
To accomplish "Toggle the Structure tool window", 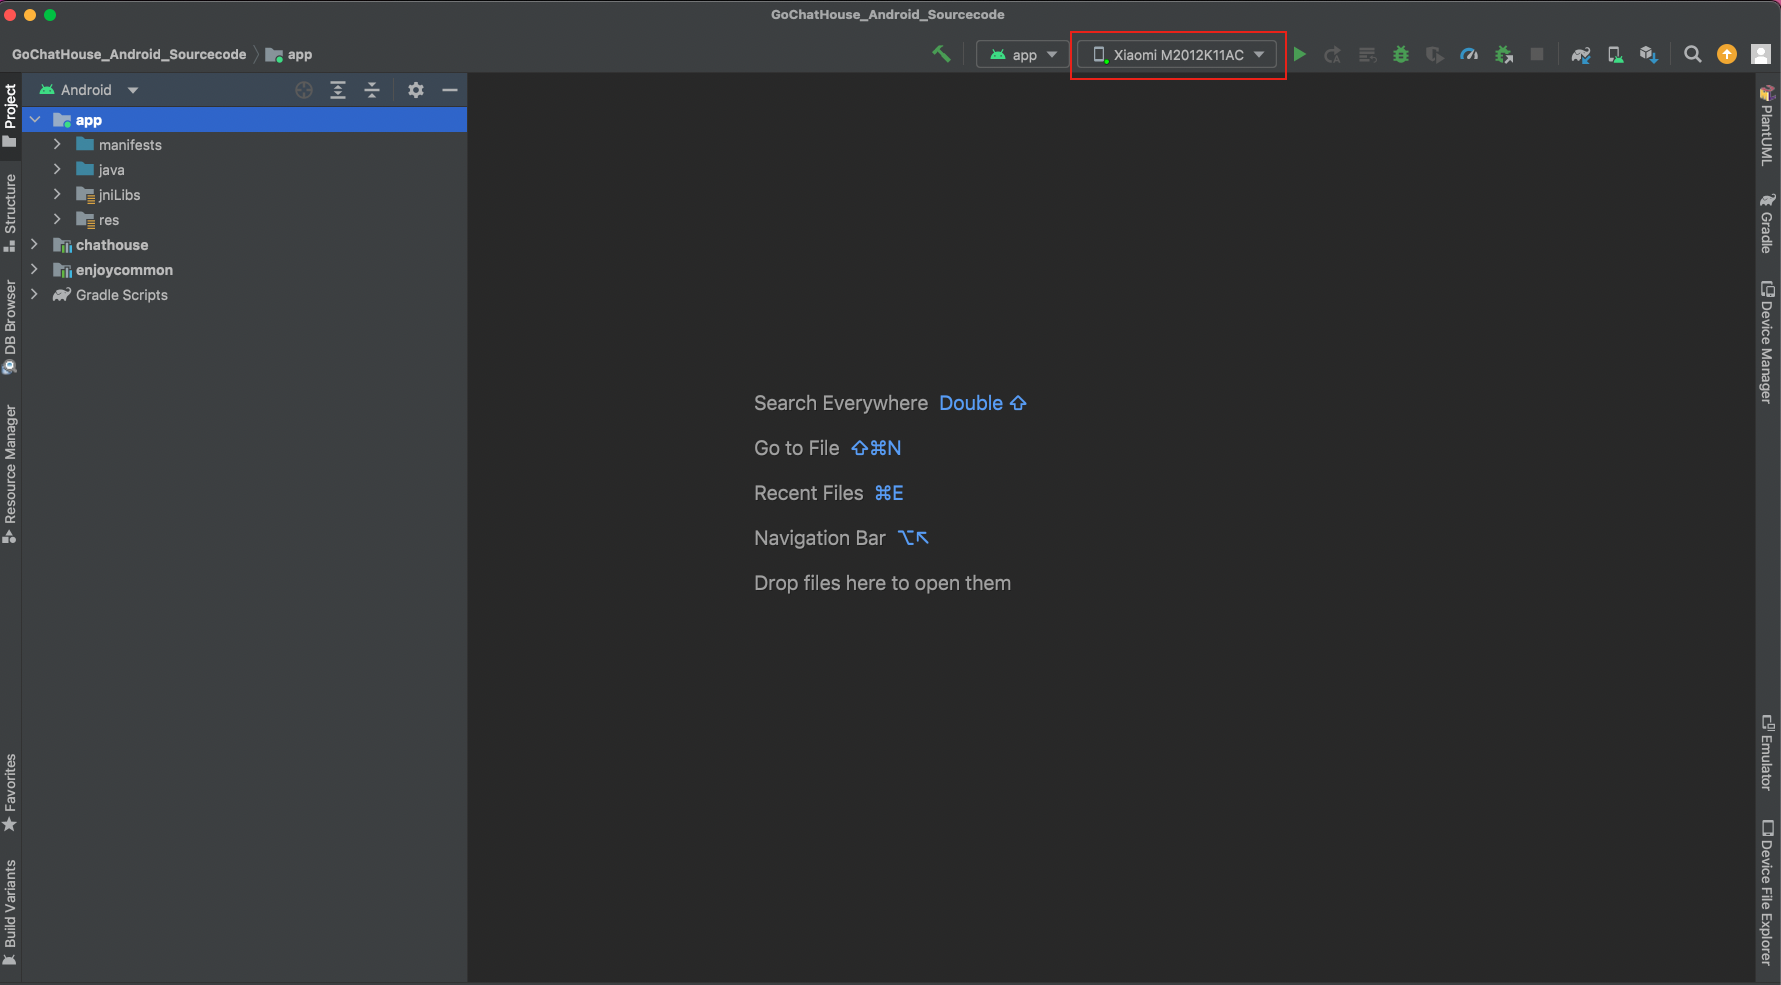I will point(10,212).
